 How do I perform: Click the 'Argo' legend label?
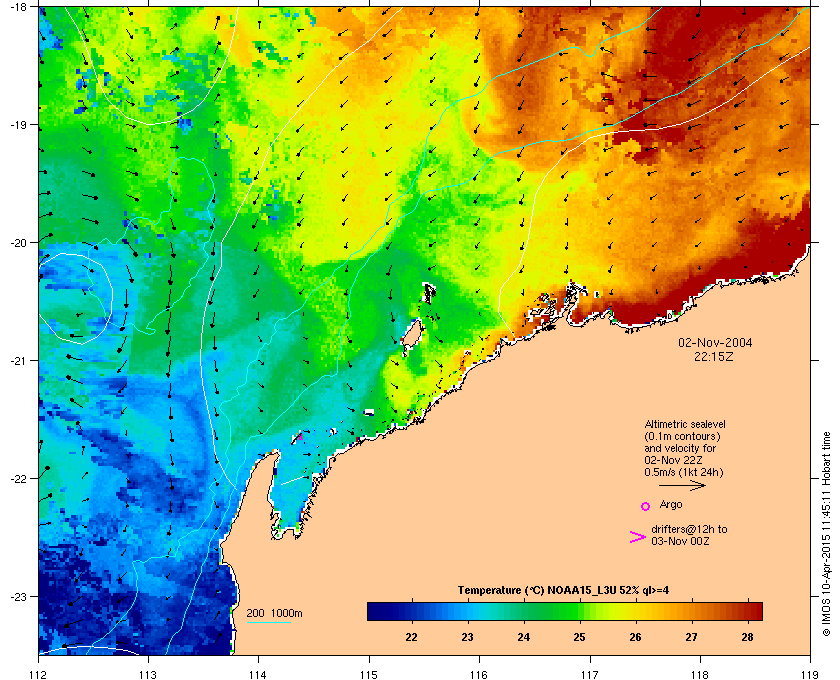coord(671,504)
